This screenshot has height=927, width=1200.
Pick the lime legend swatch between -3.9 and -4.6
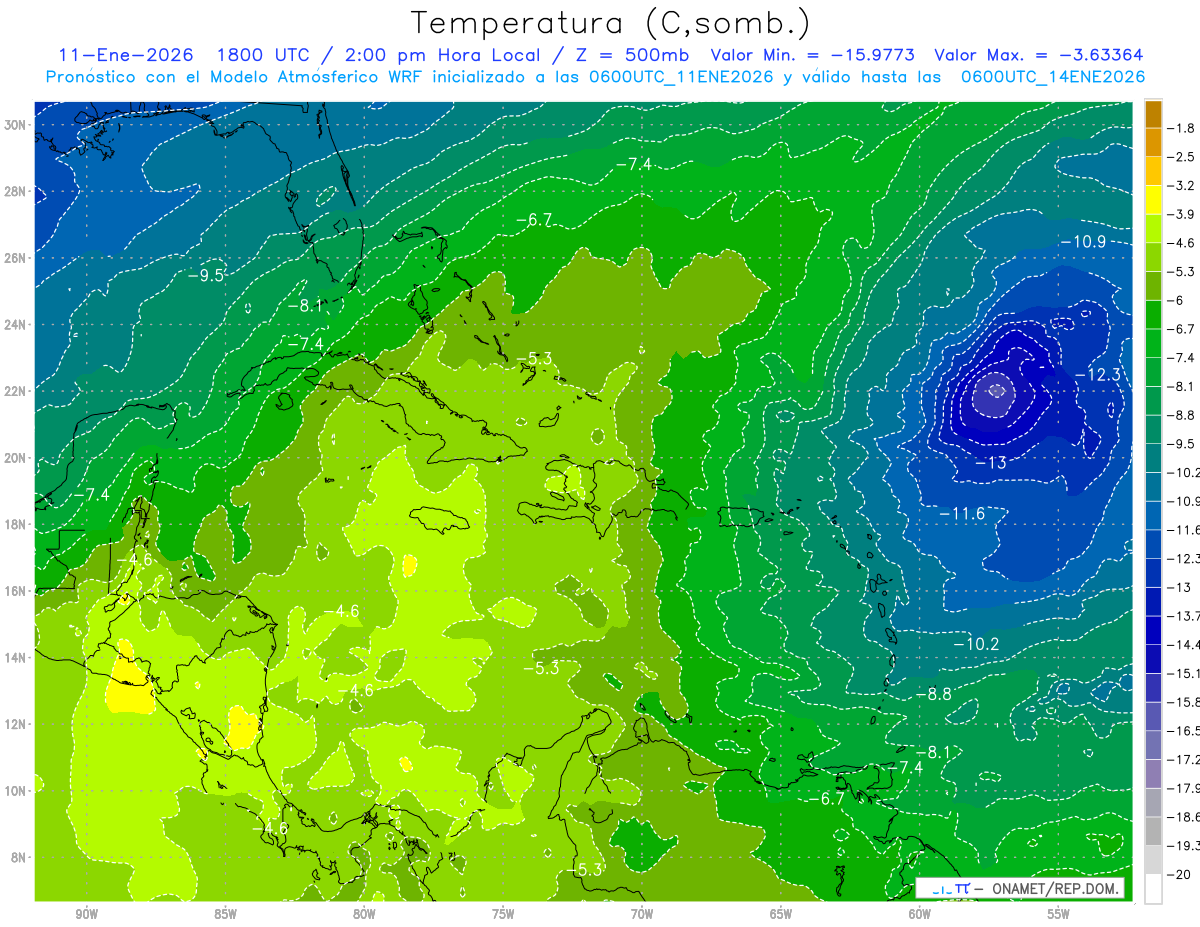click(1153, 229)
